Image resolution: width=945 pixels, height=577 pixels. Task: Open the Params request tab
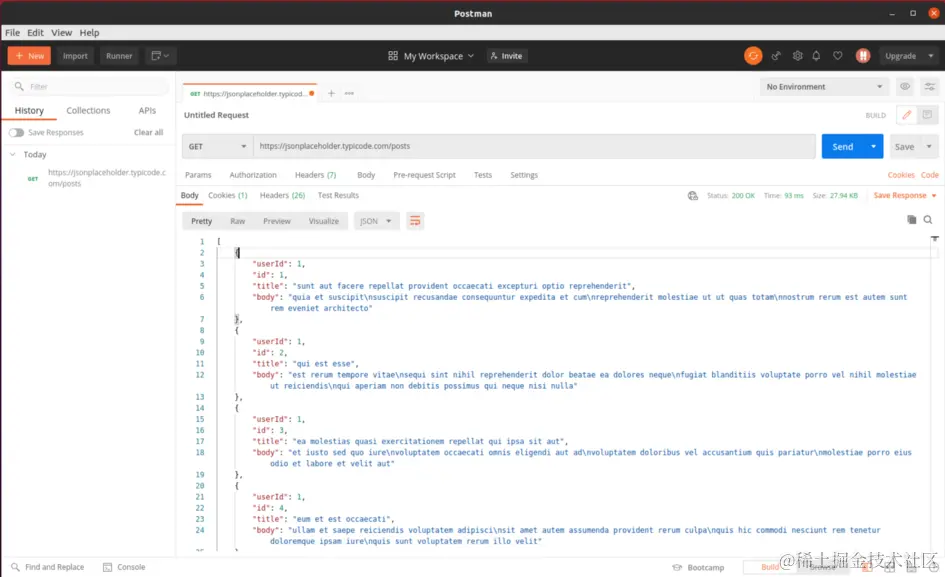[198, 175]
